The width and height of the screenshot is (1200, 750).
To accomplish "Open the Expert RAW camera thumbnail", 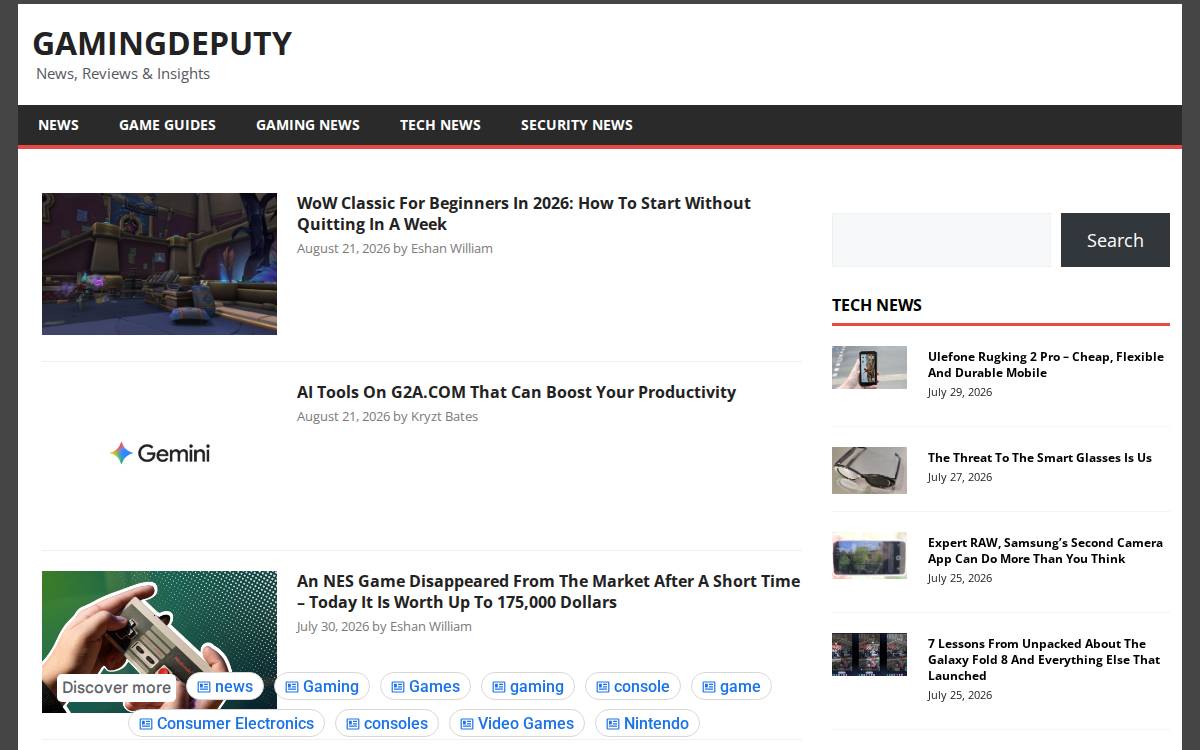I will (x=869, y=555).
